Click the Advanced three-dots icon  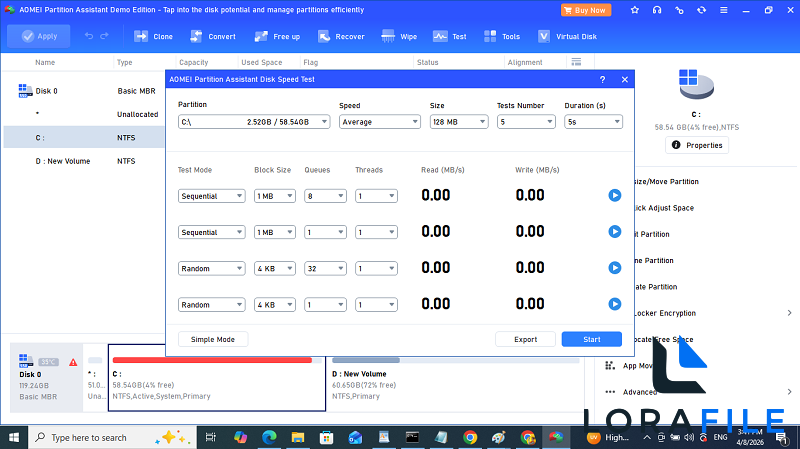pos(610,392)
